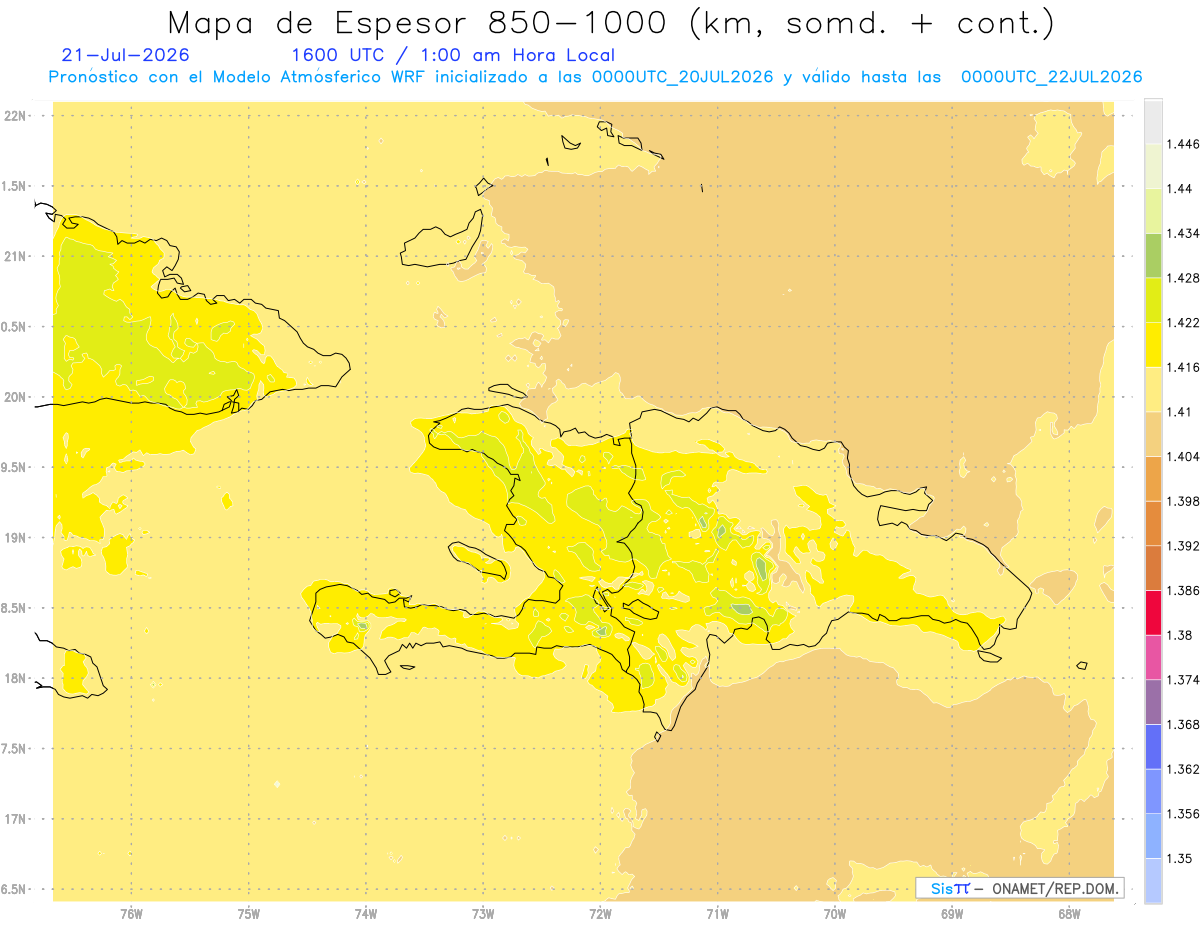This screenshot has width=1200, height=927.
Task: Click the legend value "1.356"
Action: tap(1183, 813)
